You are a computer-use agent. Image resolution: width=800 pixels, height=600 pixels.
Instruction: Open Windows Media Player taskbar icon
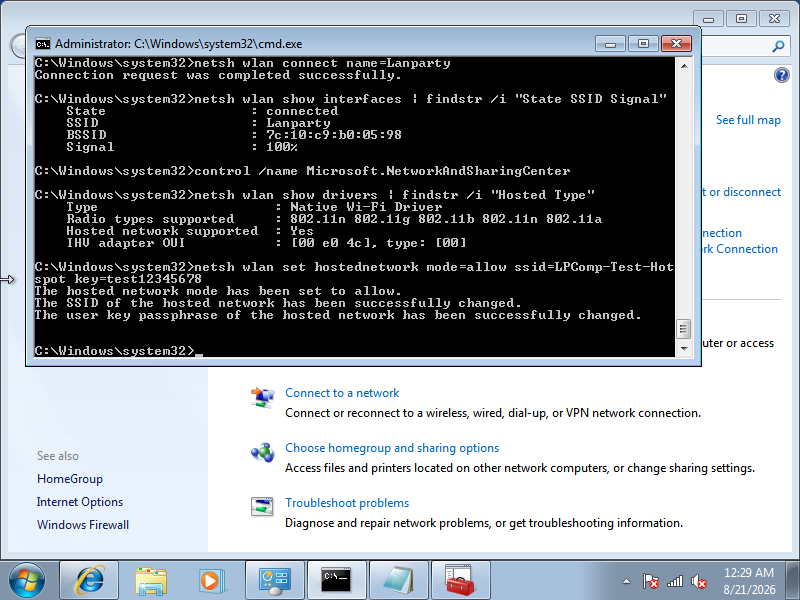point(212,580)
